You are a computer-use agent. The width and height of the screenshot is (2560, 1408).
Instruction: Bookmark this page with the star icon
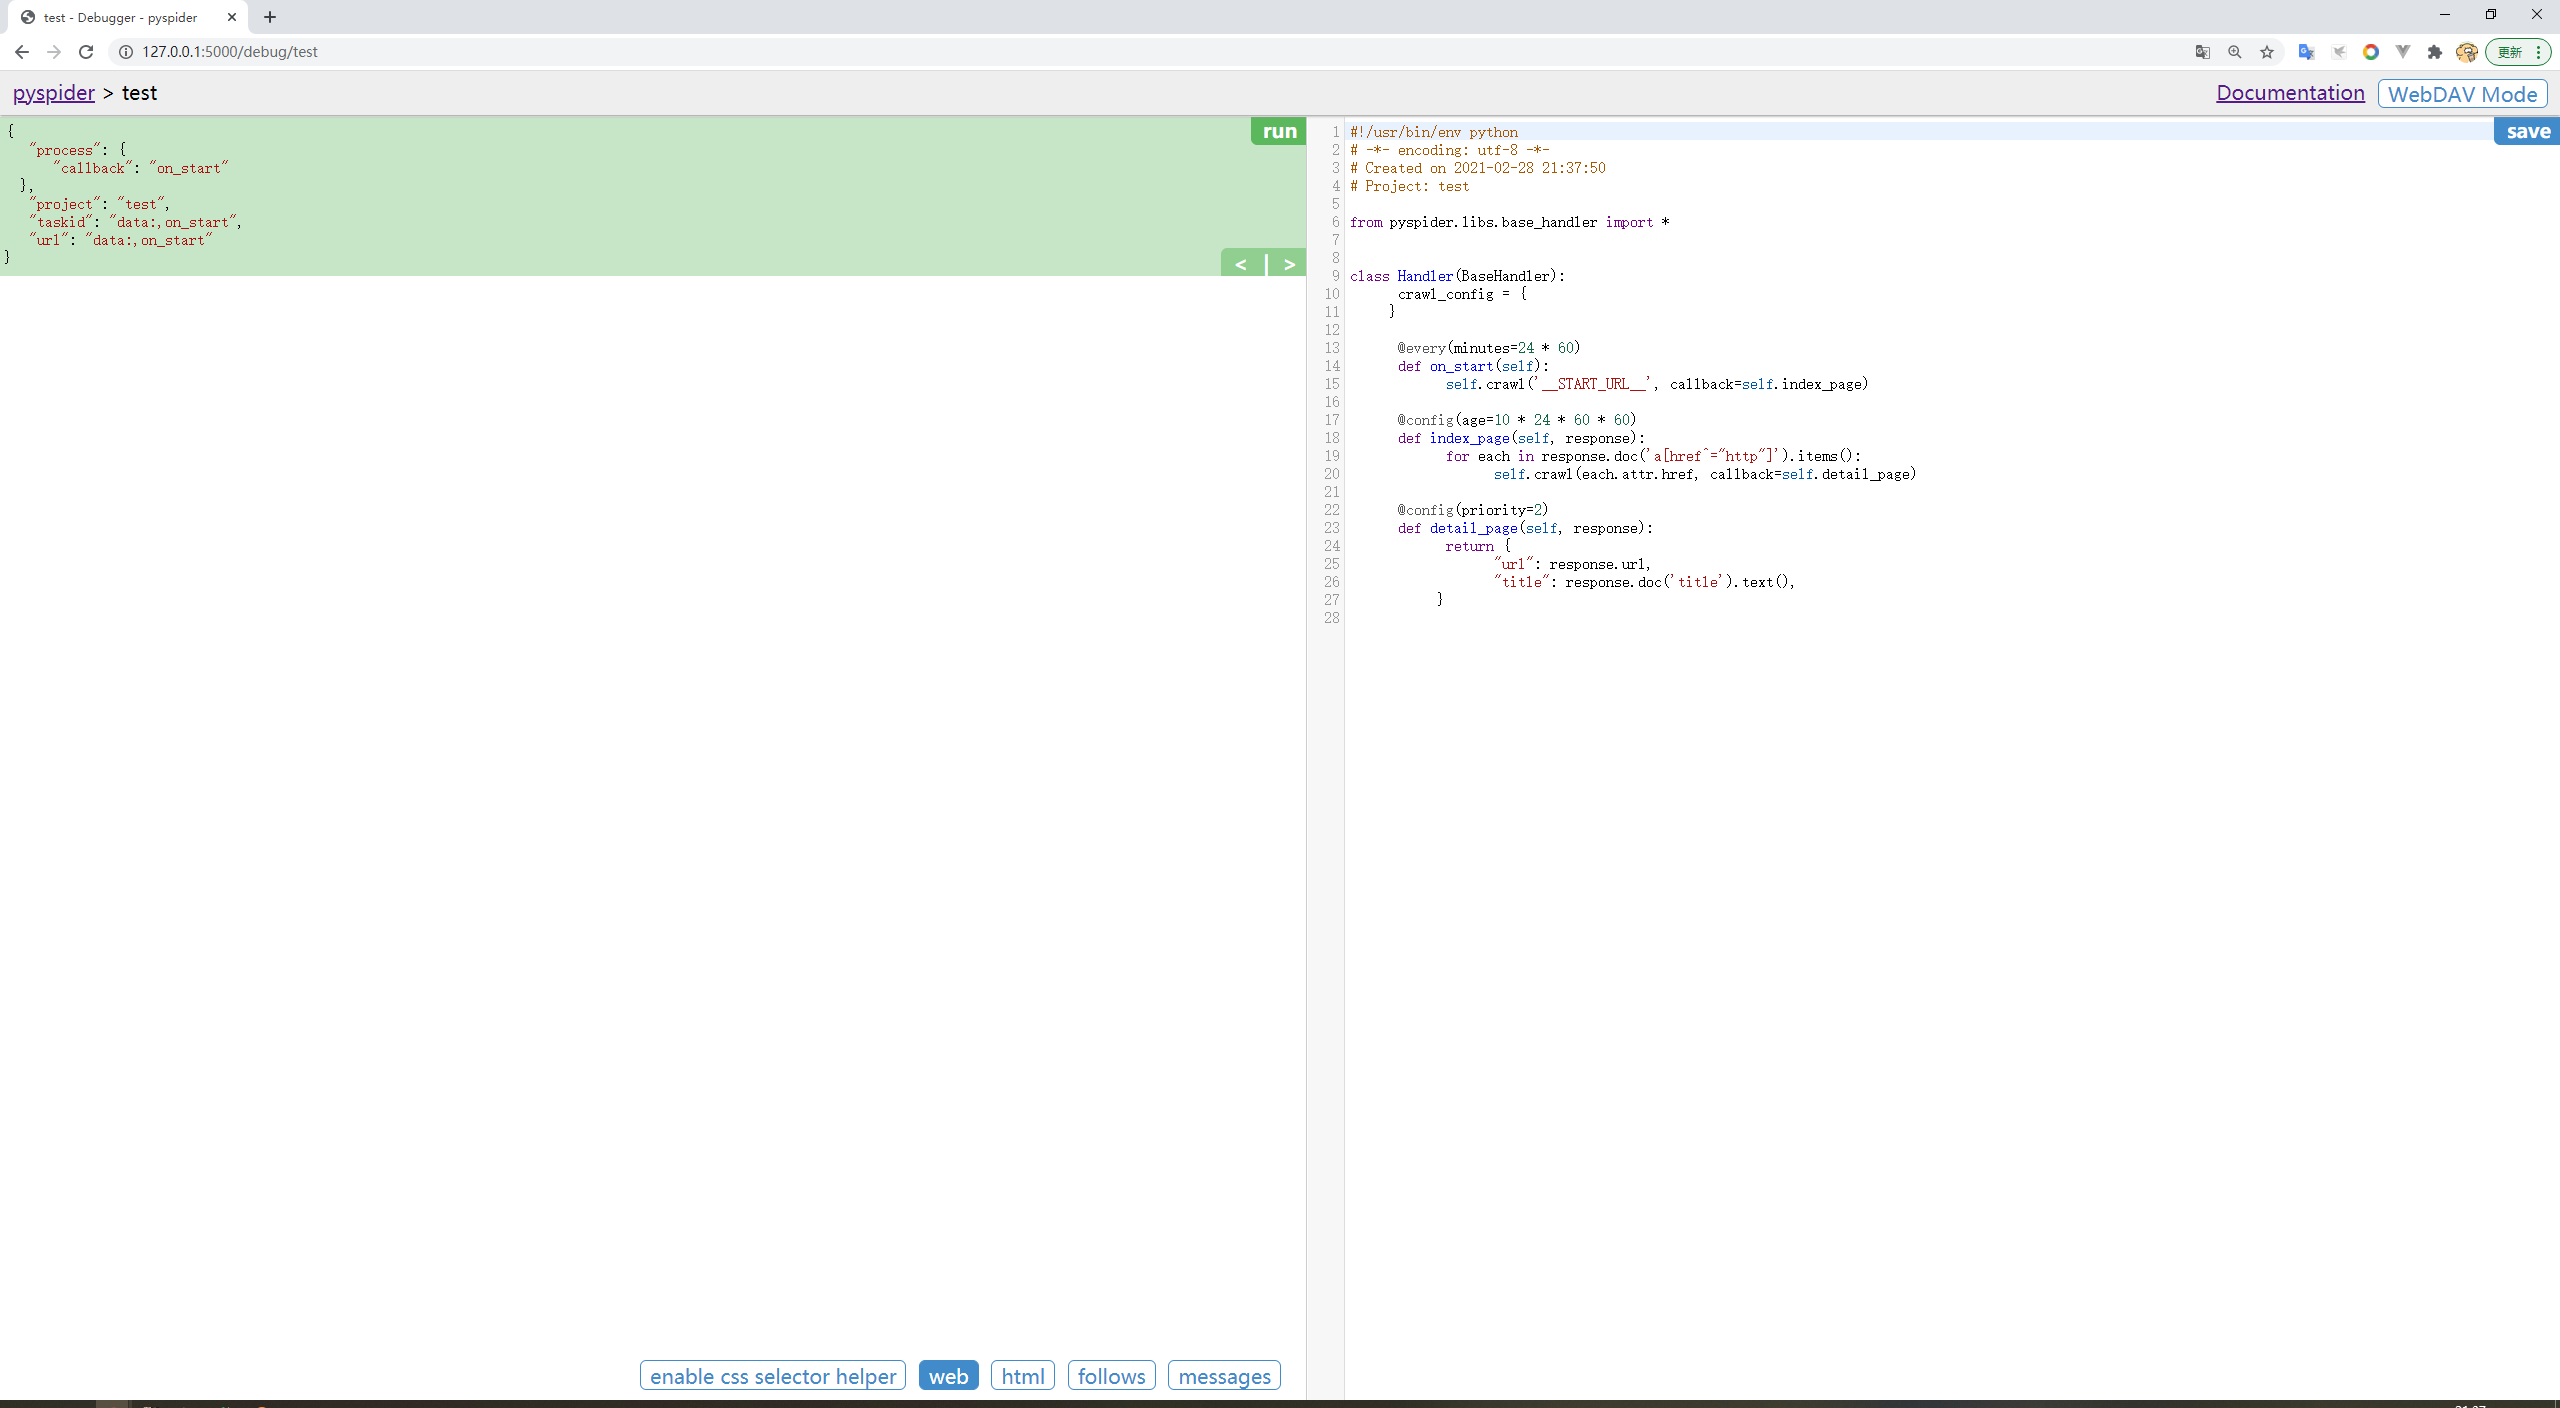2267,52
